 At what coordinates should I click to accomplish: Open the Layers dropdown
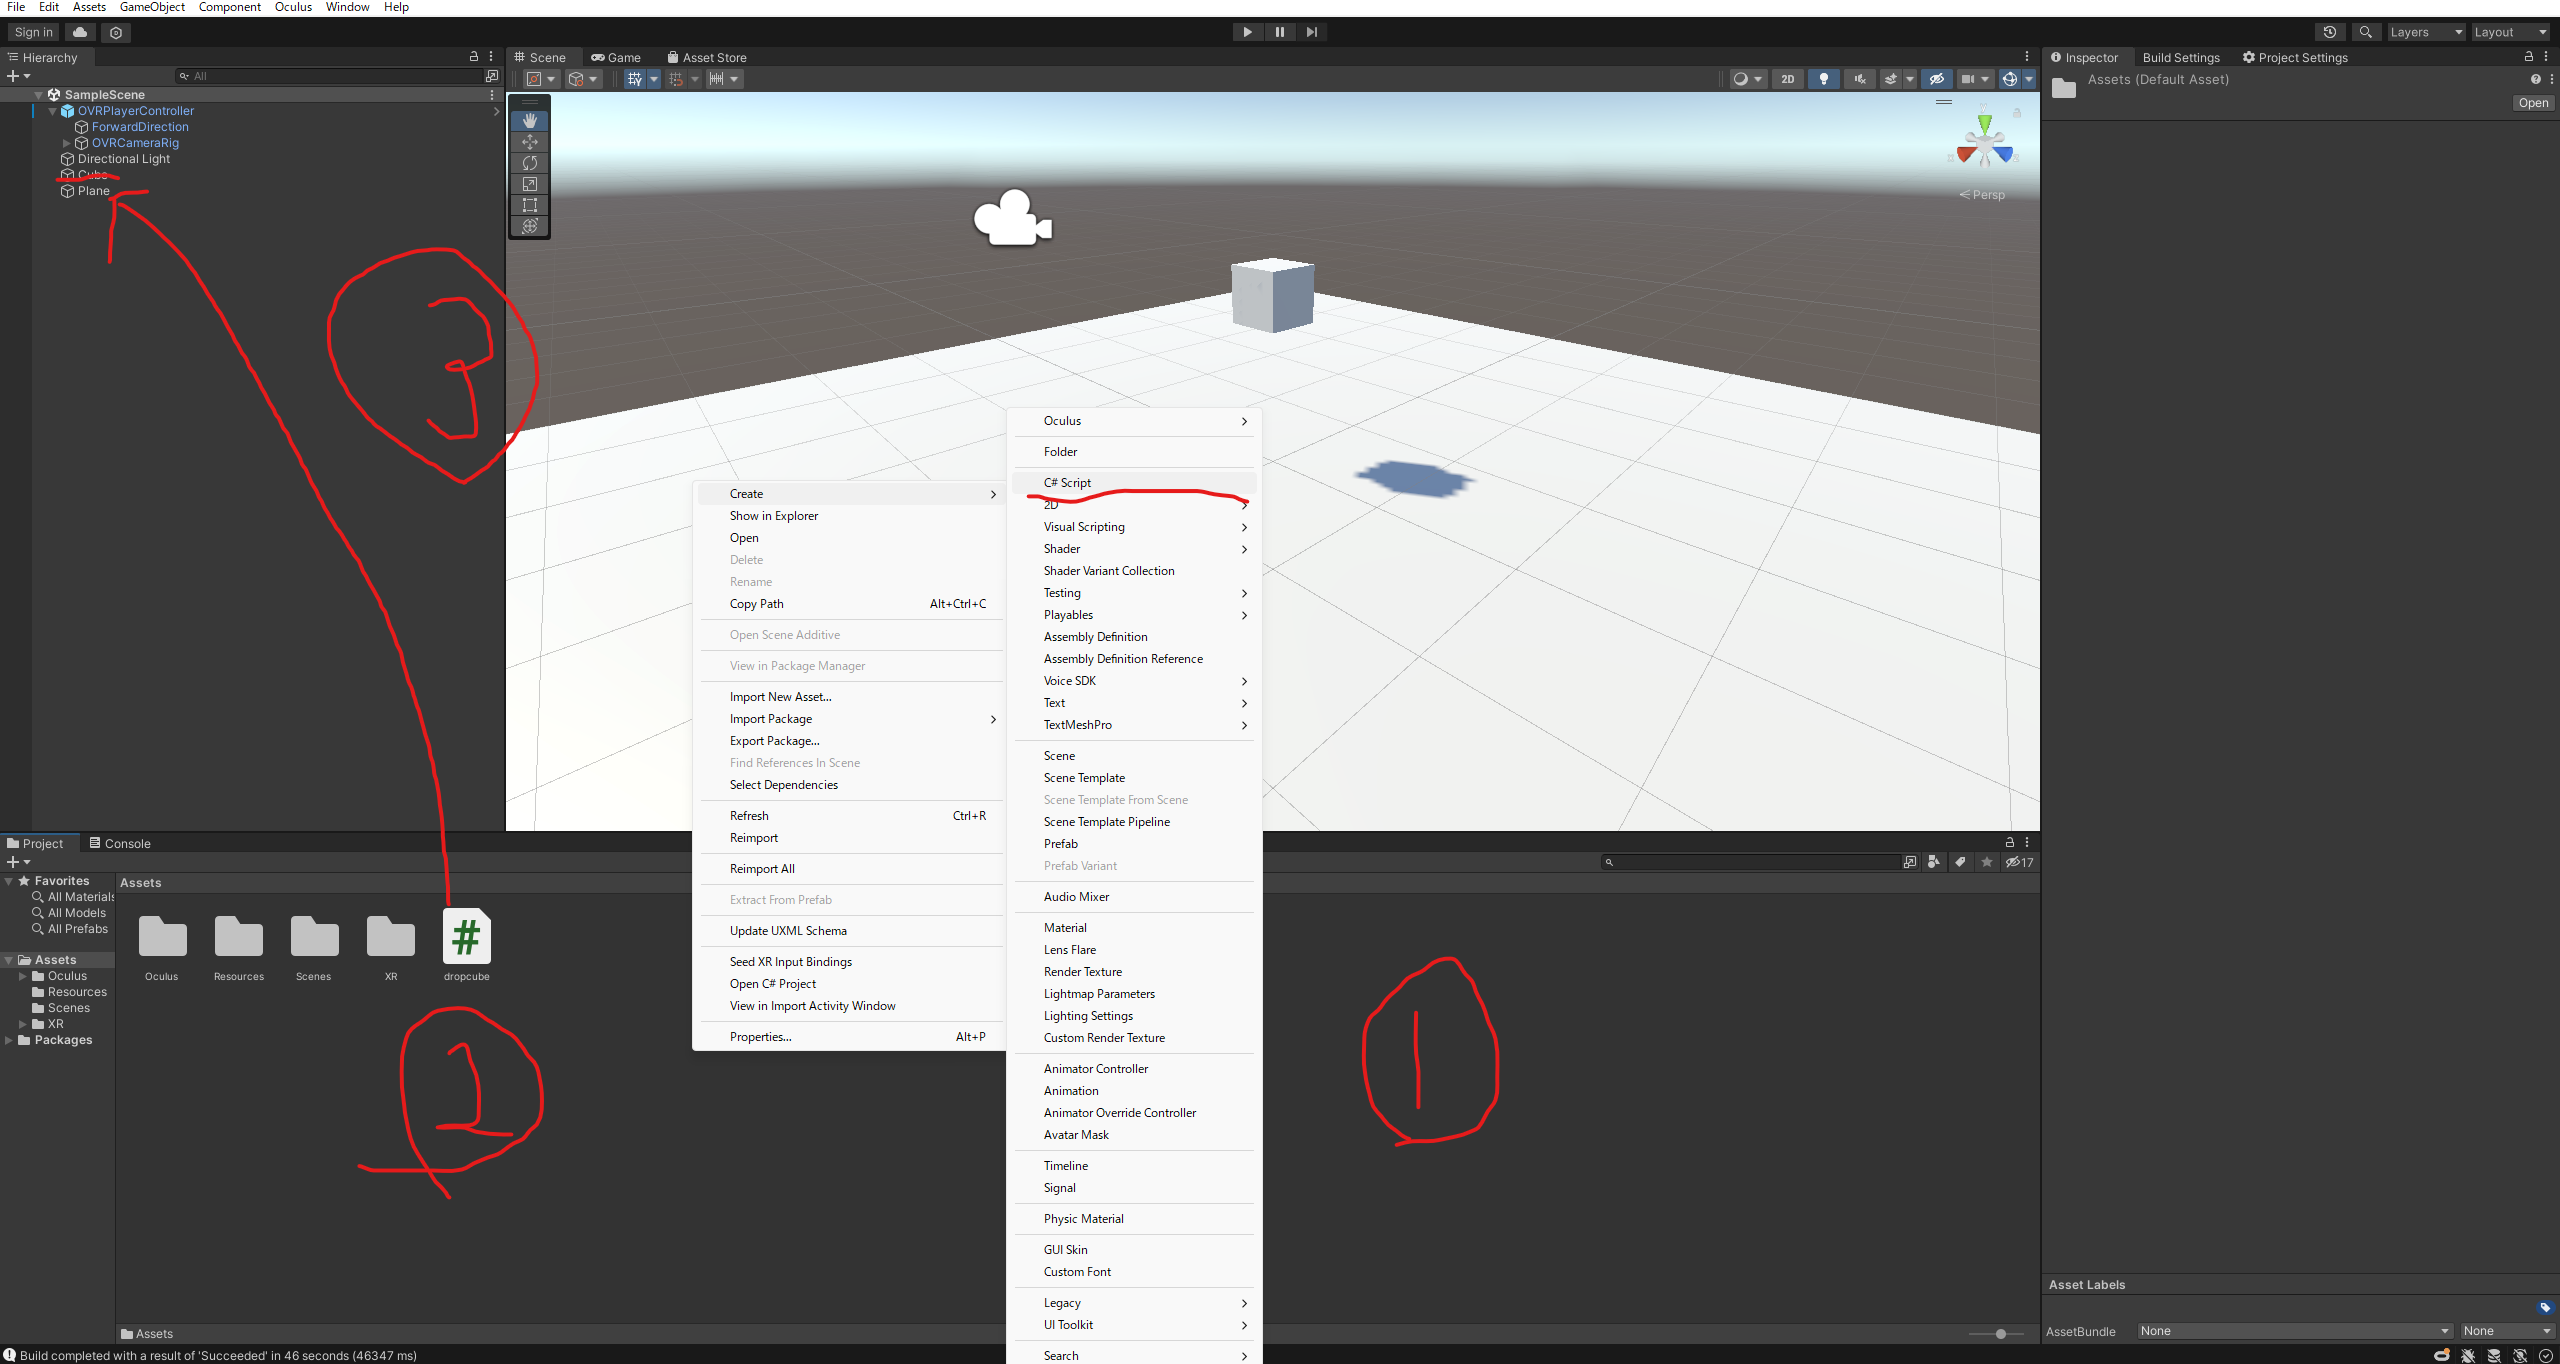[x=2426, y=32]
